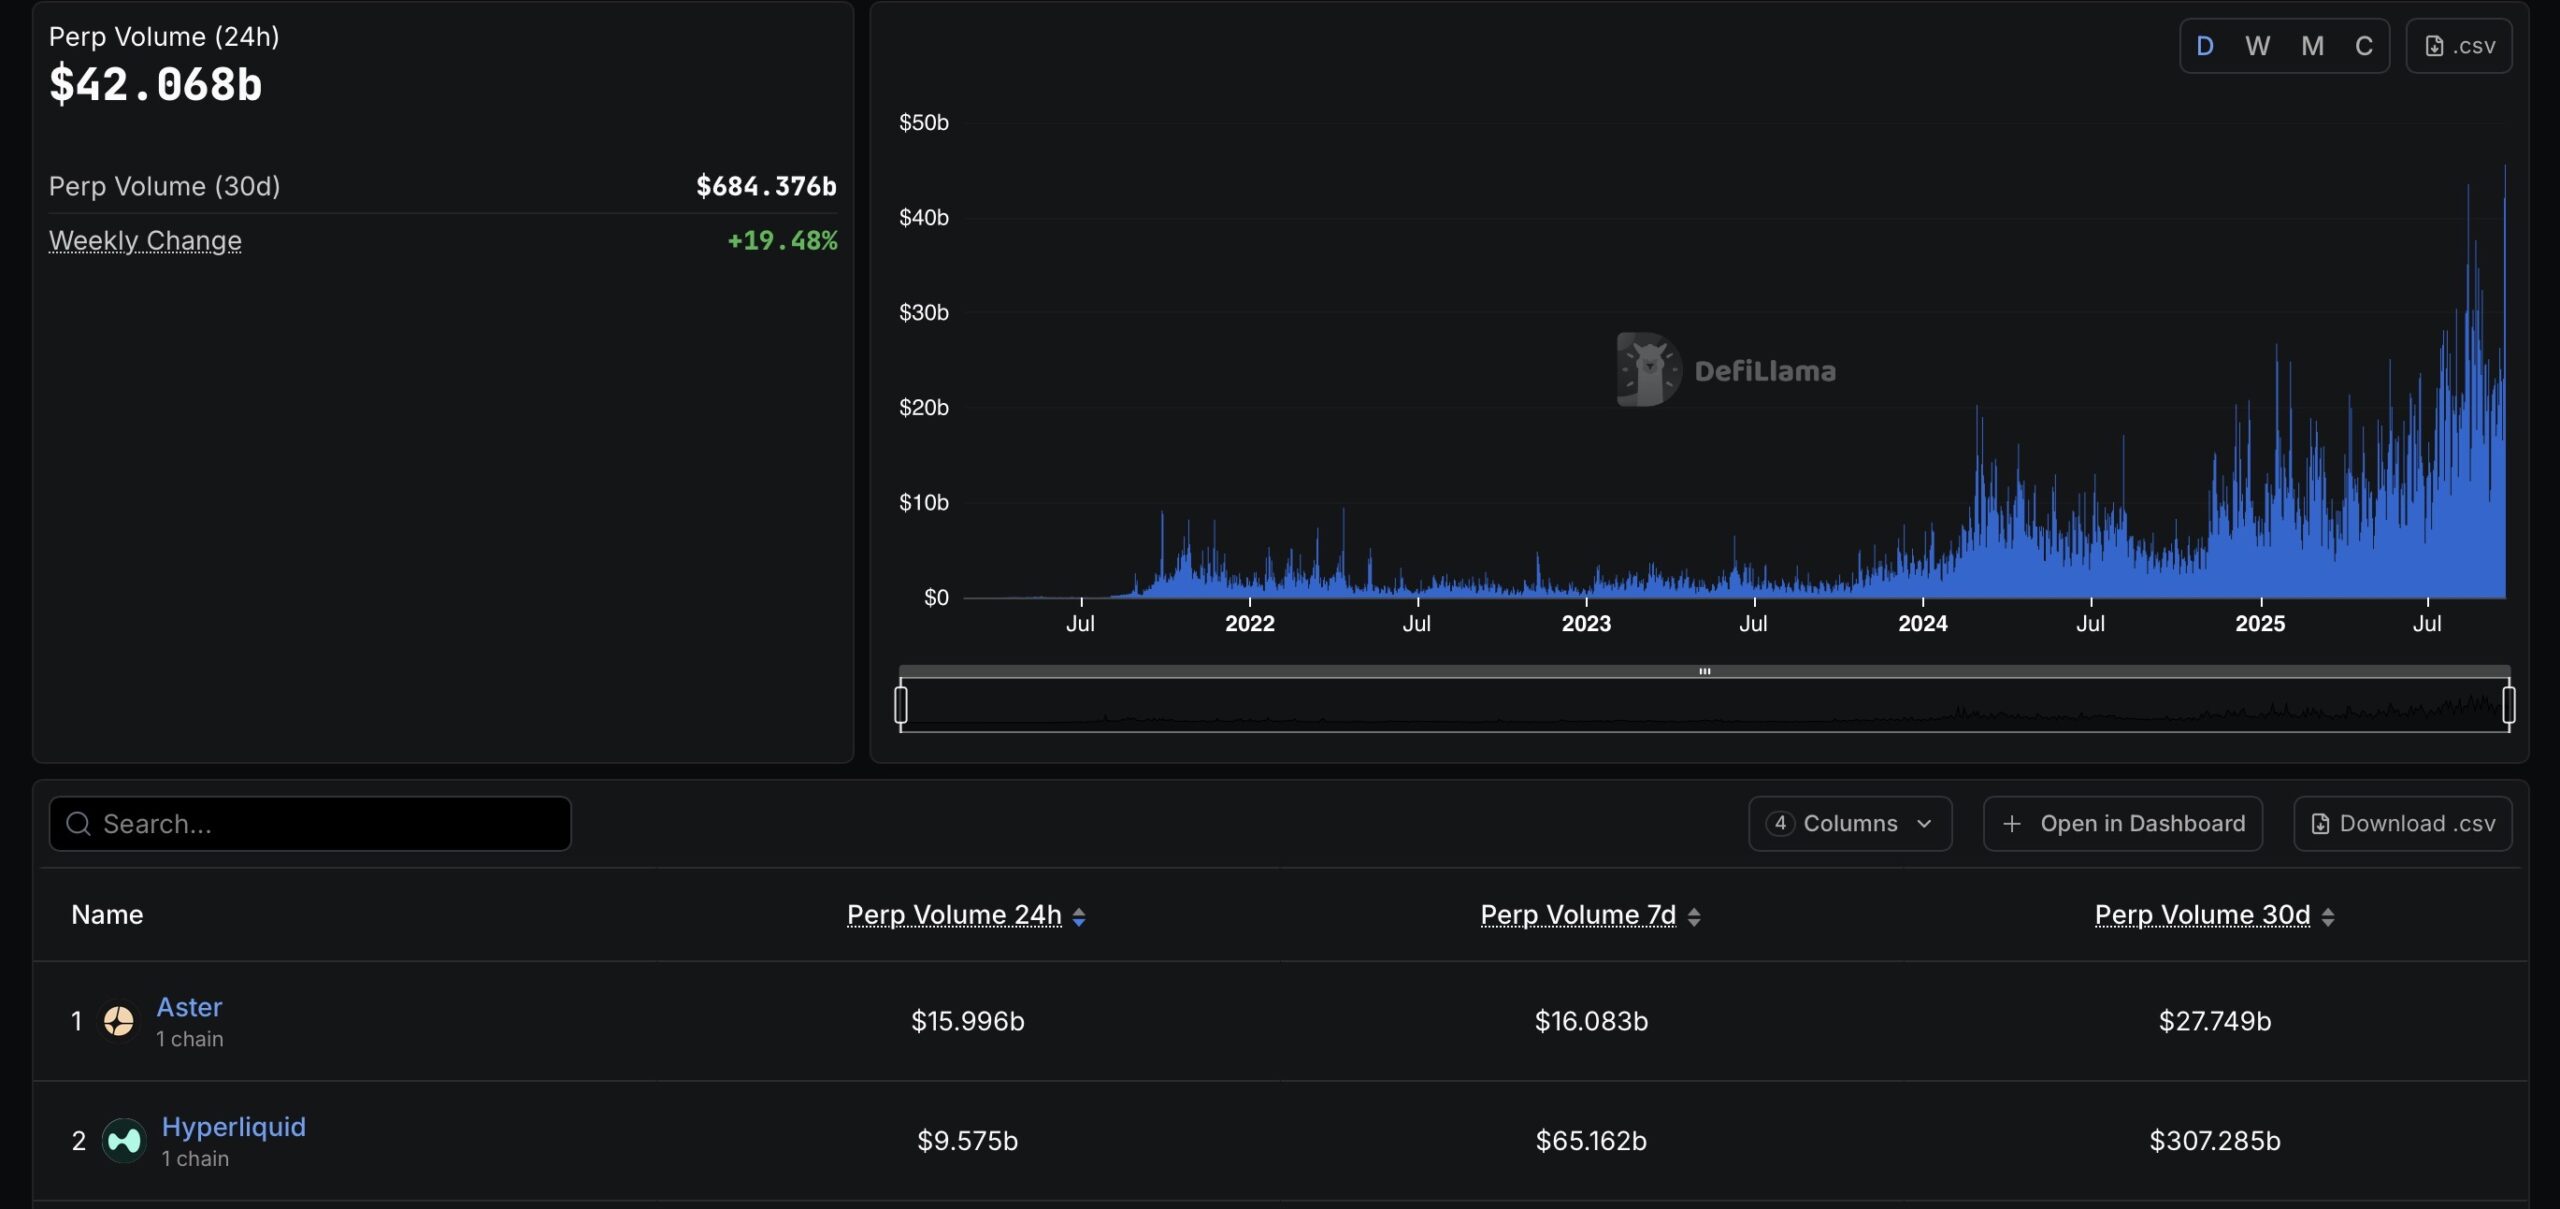Click the search magnifier icon
This screenshot has height=1209, width=2560.
(78, 824)
